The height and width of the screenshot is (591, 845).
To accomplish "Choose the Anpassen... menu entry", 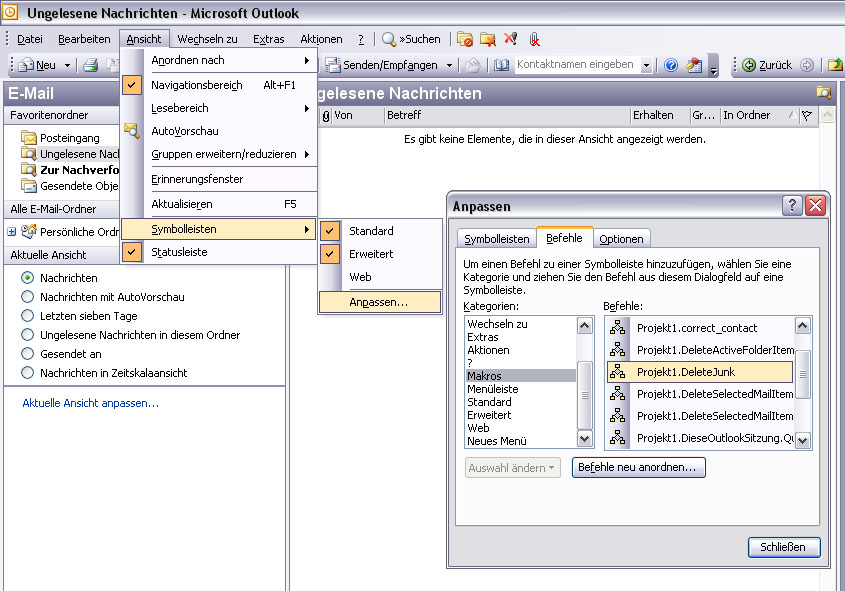I will coord(380,302).
